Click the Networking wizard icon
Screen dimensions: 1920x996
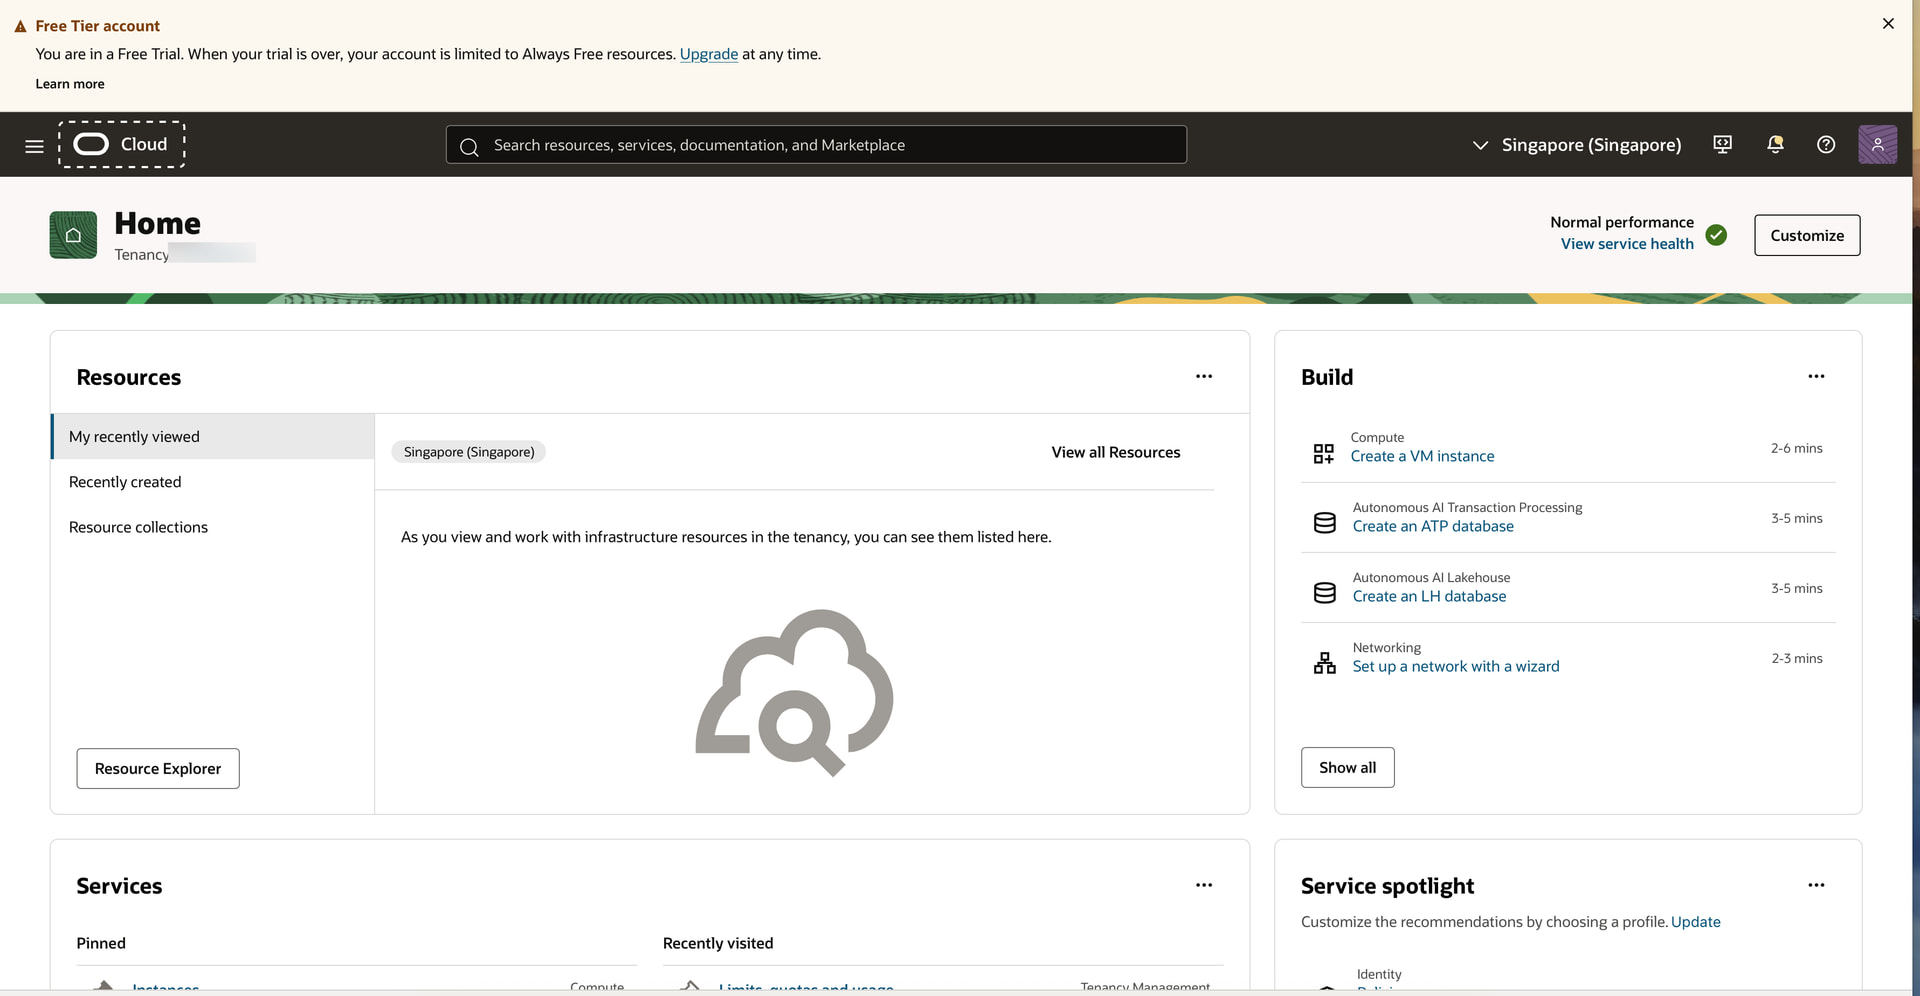(x=1324, y=663)
